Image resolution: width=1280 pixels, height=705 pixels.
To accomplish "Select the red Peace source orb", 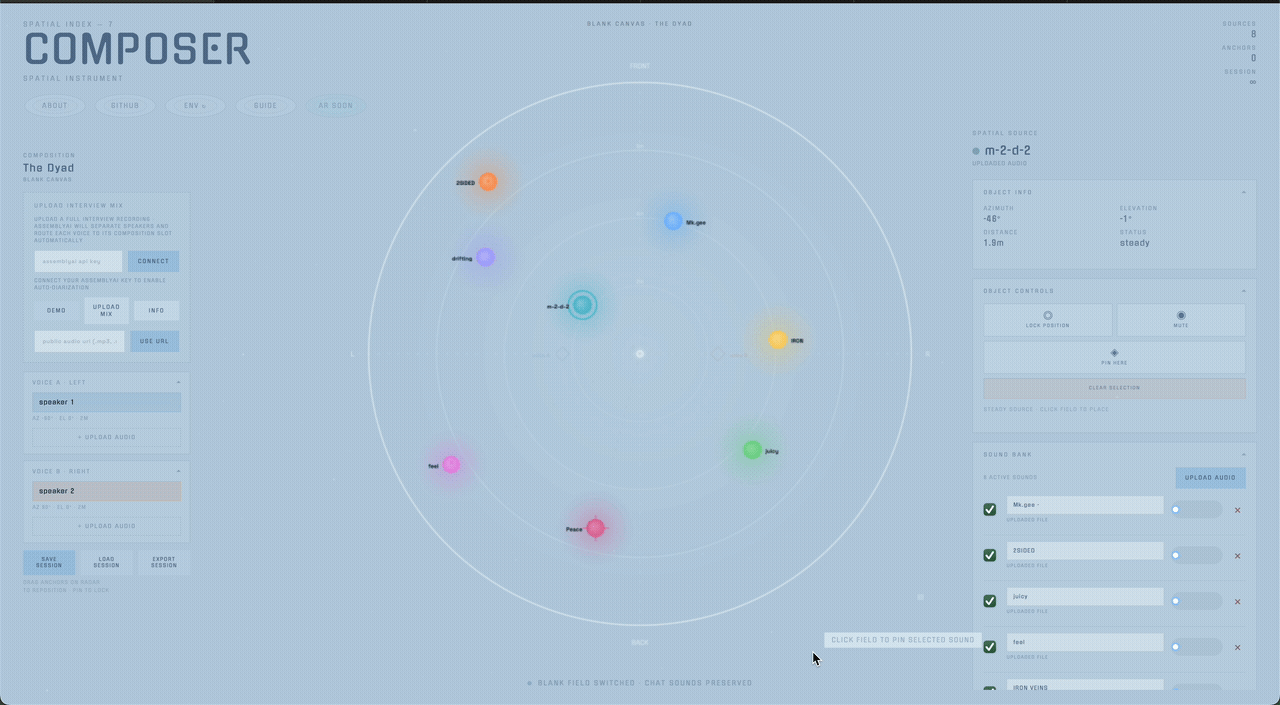I will 595,527.
